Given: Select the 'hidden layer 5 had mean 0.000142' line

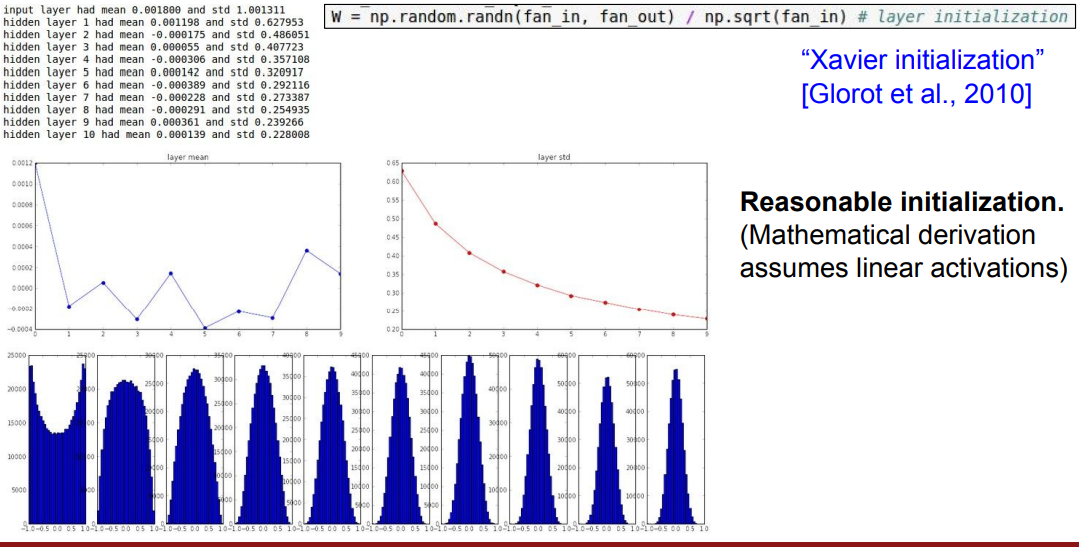Looking at the screenshot, I should (x=153, y=72).
